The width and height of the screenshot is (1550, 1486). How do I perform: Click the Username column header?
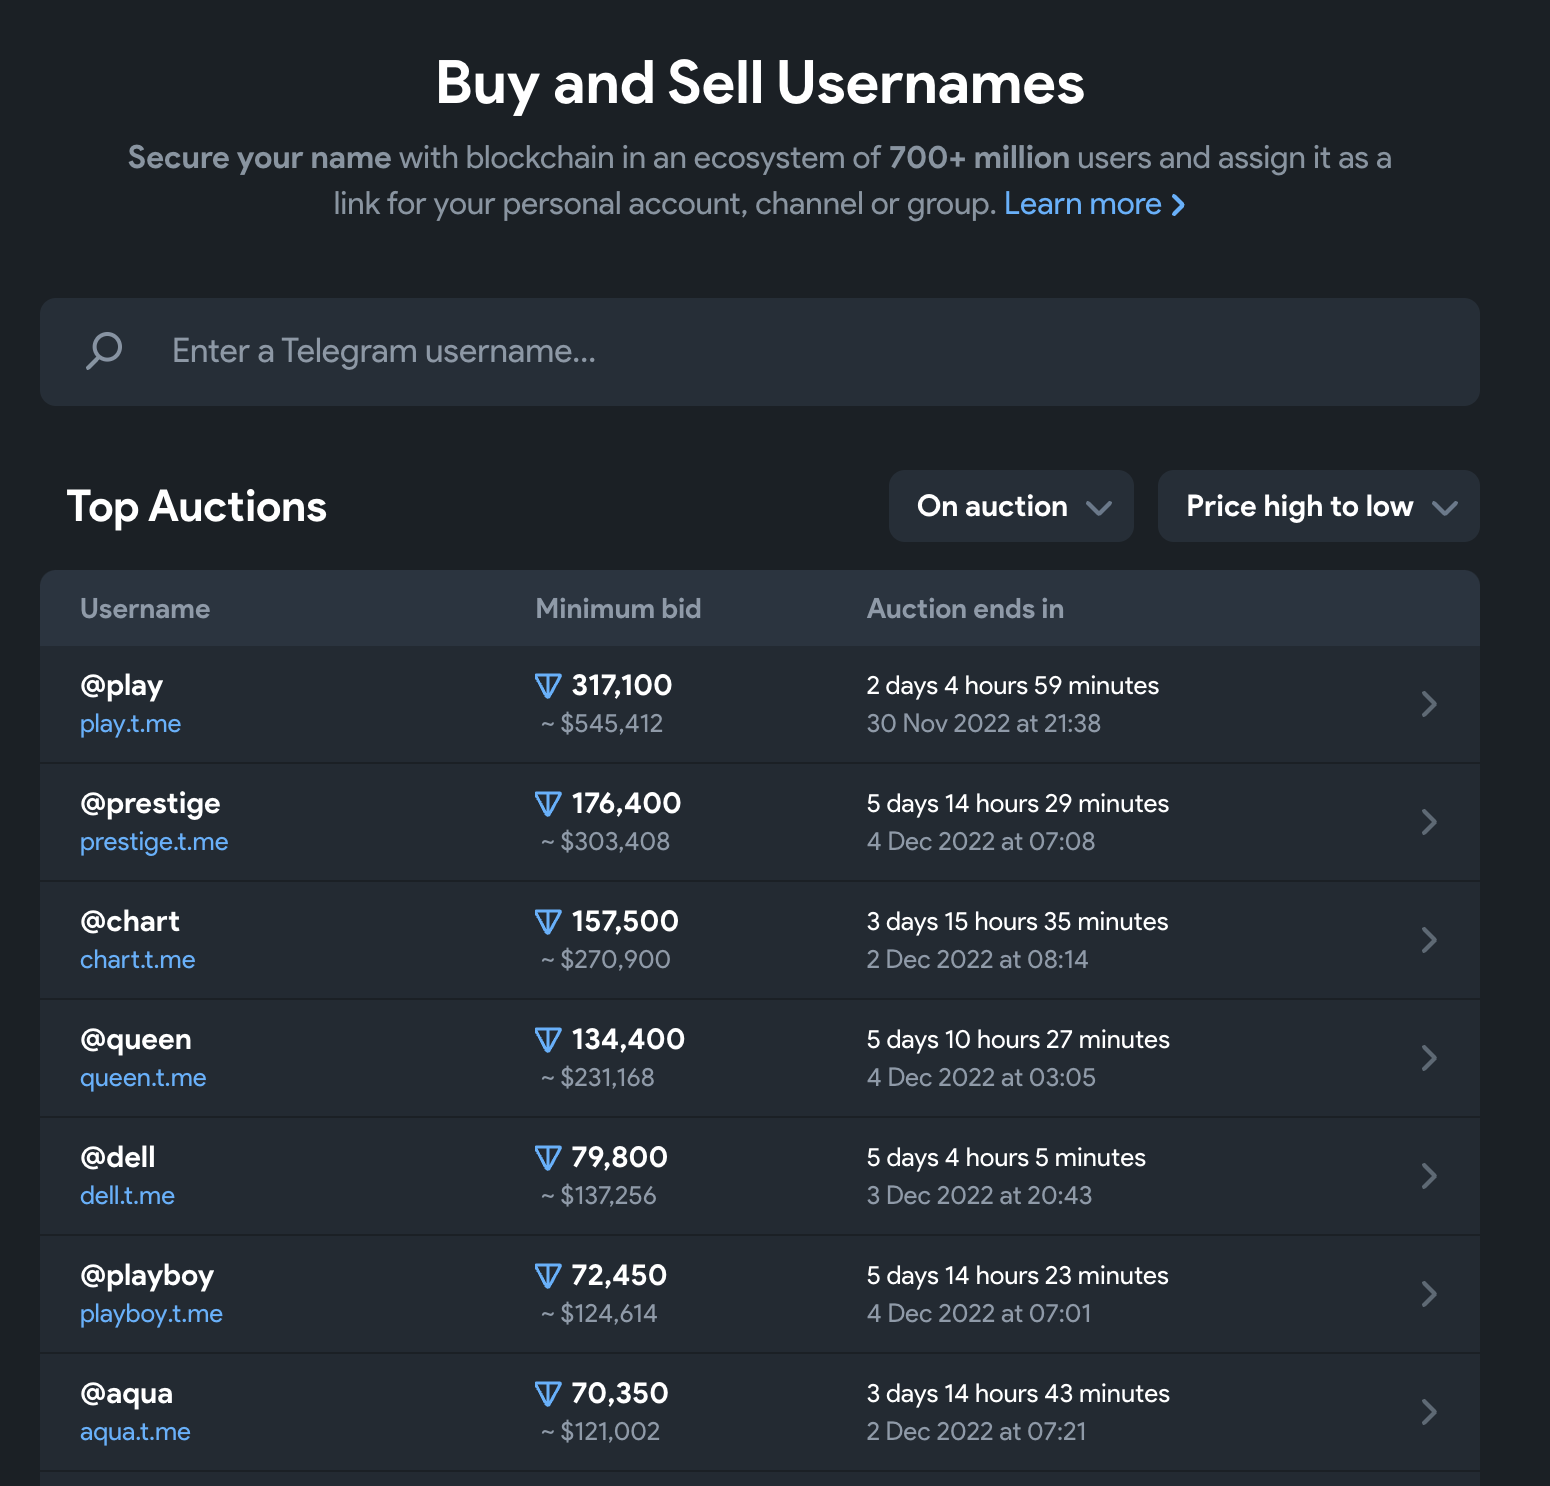tap(145, 609)
